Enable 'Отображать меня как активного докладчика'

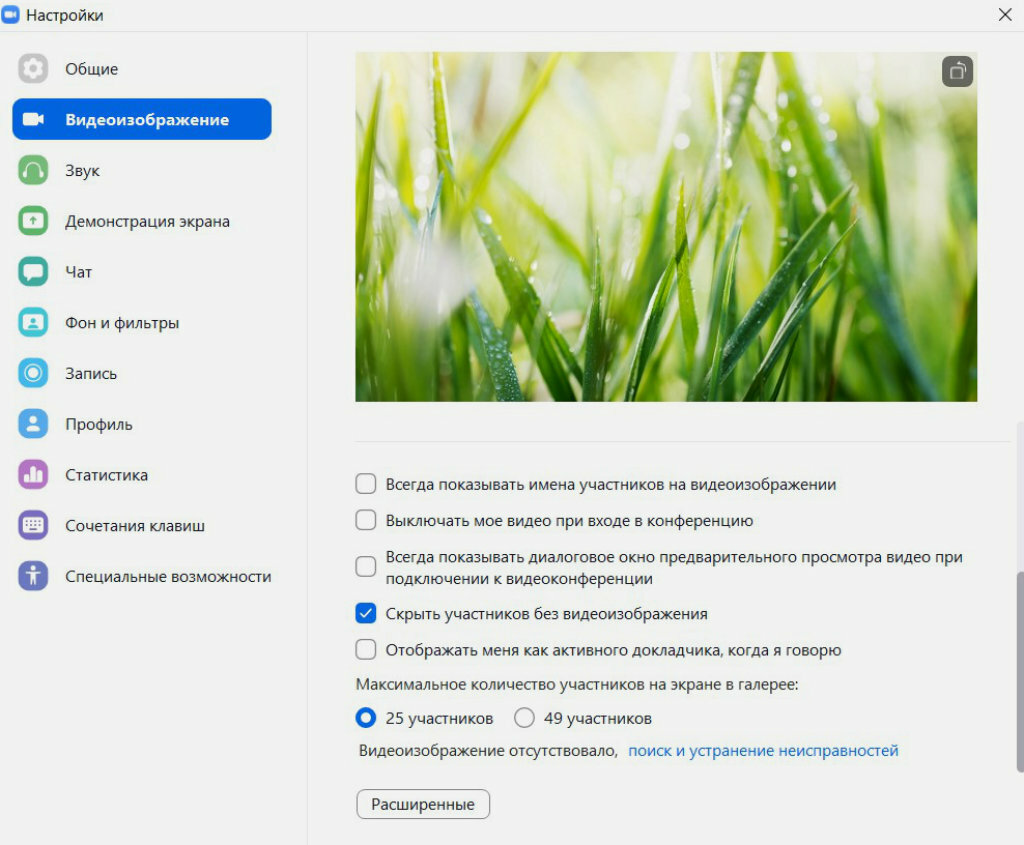pyautogui.click(x=366, y=650)
